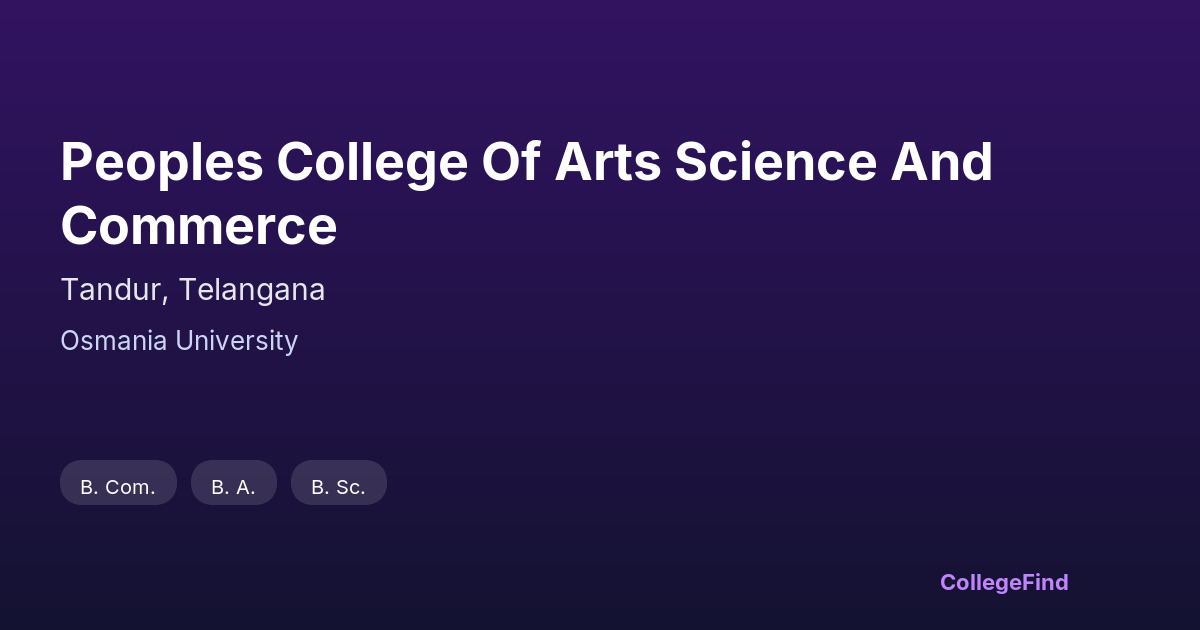Click the 'College' part of the CollegeFind logo
This screenshot has width=1200, height=630.
[x=982, y=582]
